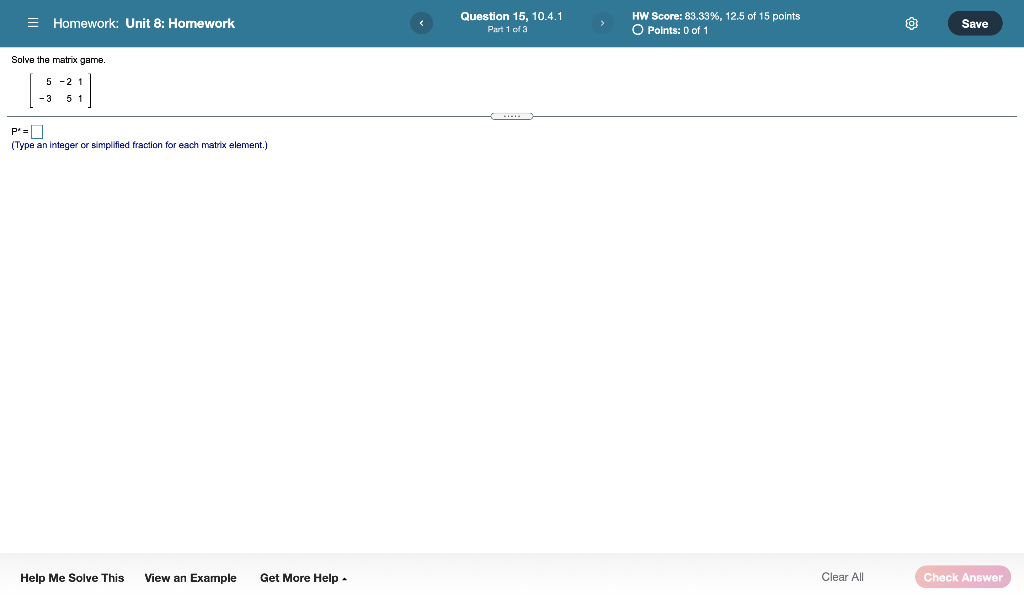1024x601 pixels.
Task: Go to the previous question arrow
Action: pos(421,24)
